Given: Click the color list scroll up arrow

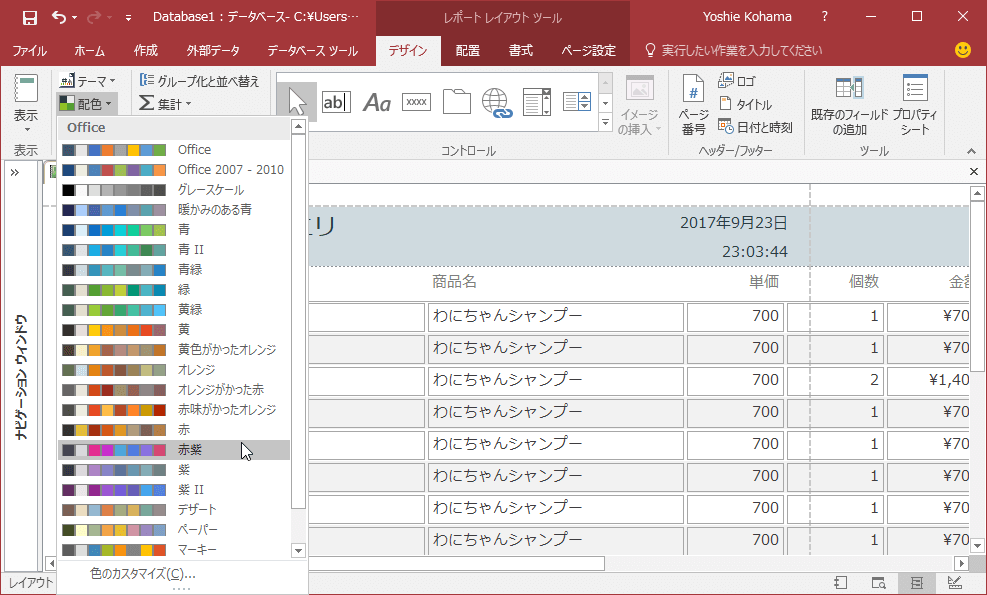Looking at the screenshot, I should tap(298, 127).
